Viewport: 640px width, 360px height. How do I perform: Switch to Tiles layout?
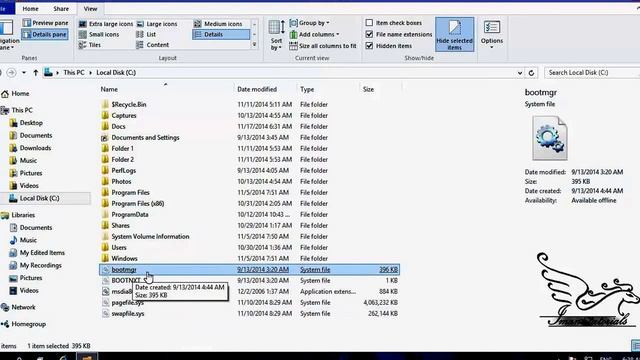[90, 45]
